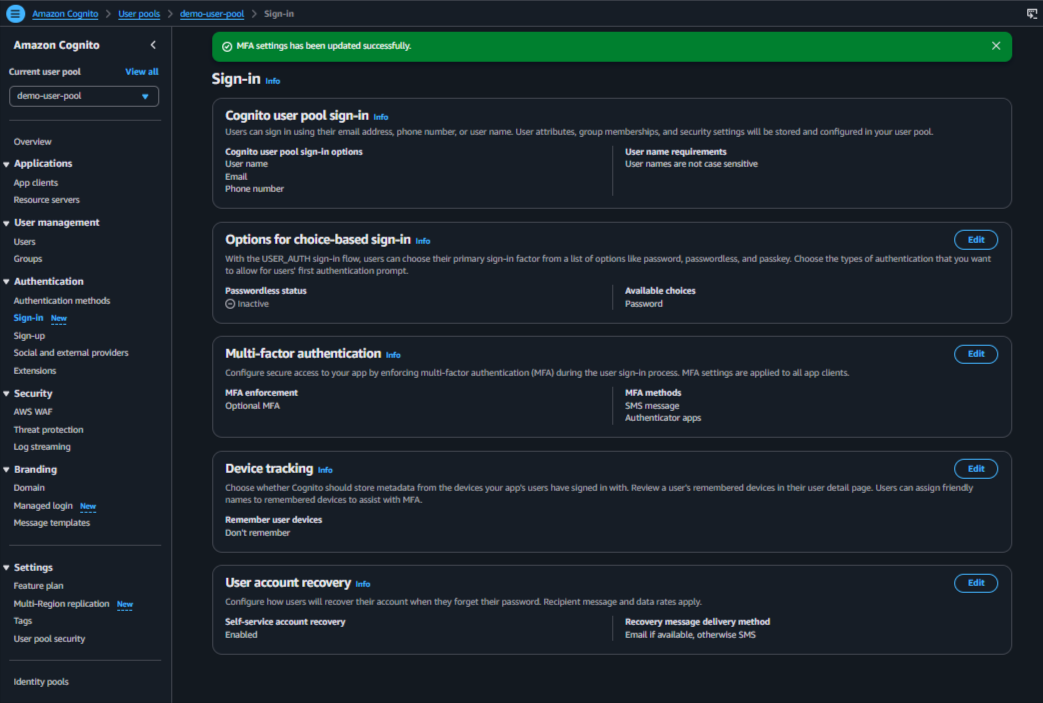
Task: Open Extensions in sidebar
Action: [x=35, y=370]
